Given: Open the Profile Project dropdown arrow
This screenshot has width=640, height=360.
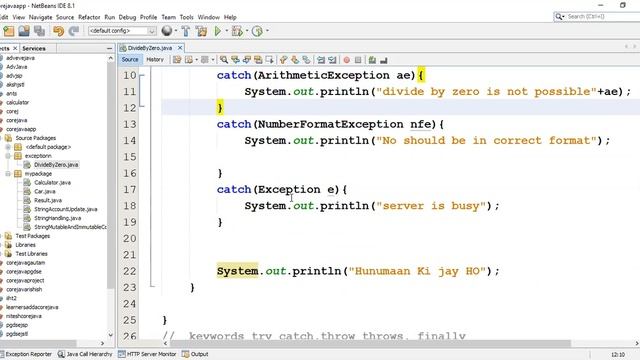Looking at the screenshot, I should [267, 31].
